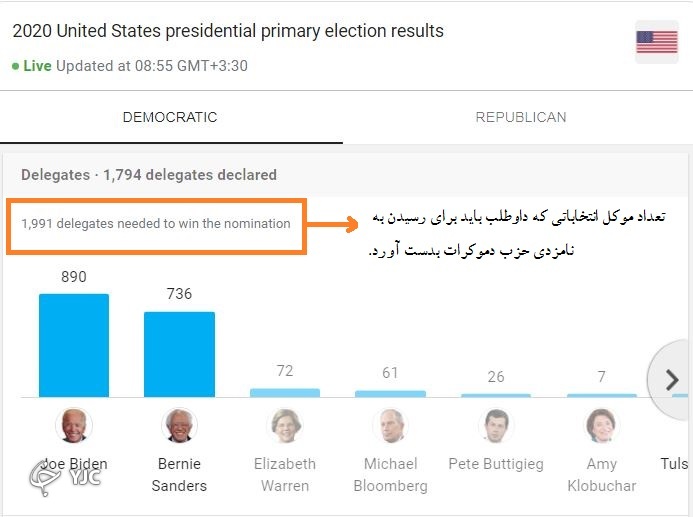Click the green Live status indicator

tap(32, 66)
